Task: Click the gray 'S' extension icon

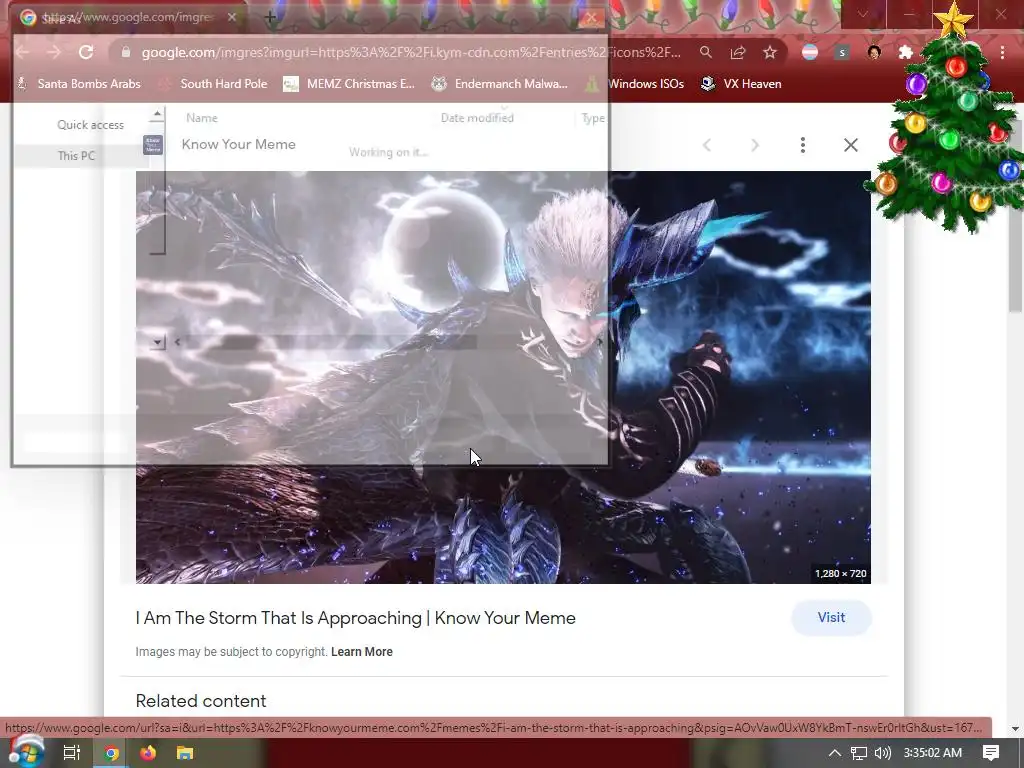Action: [842, 52]
